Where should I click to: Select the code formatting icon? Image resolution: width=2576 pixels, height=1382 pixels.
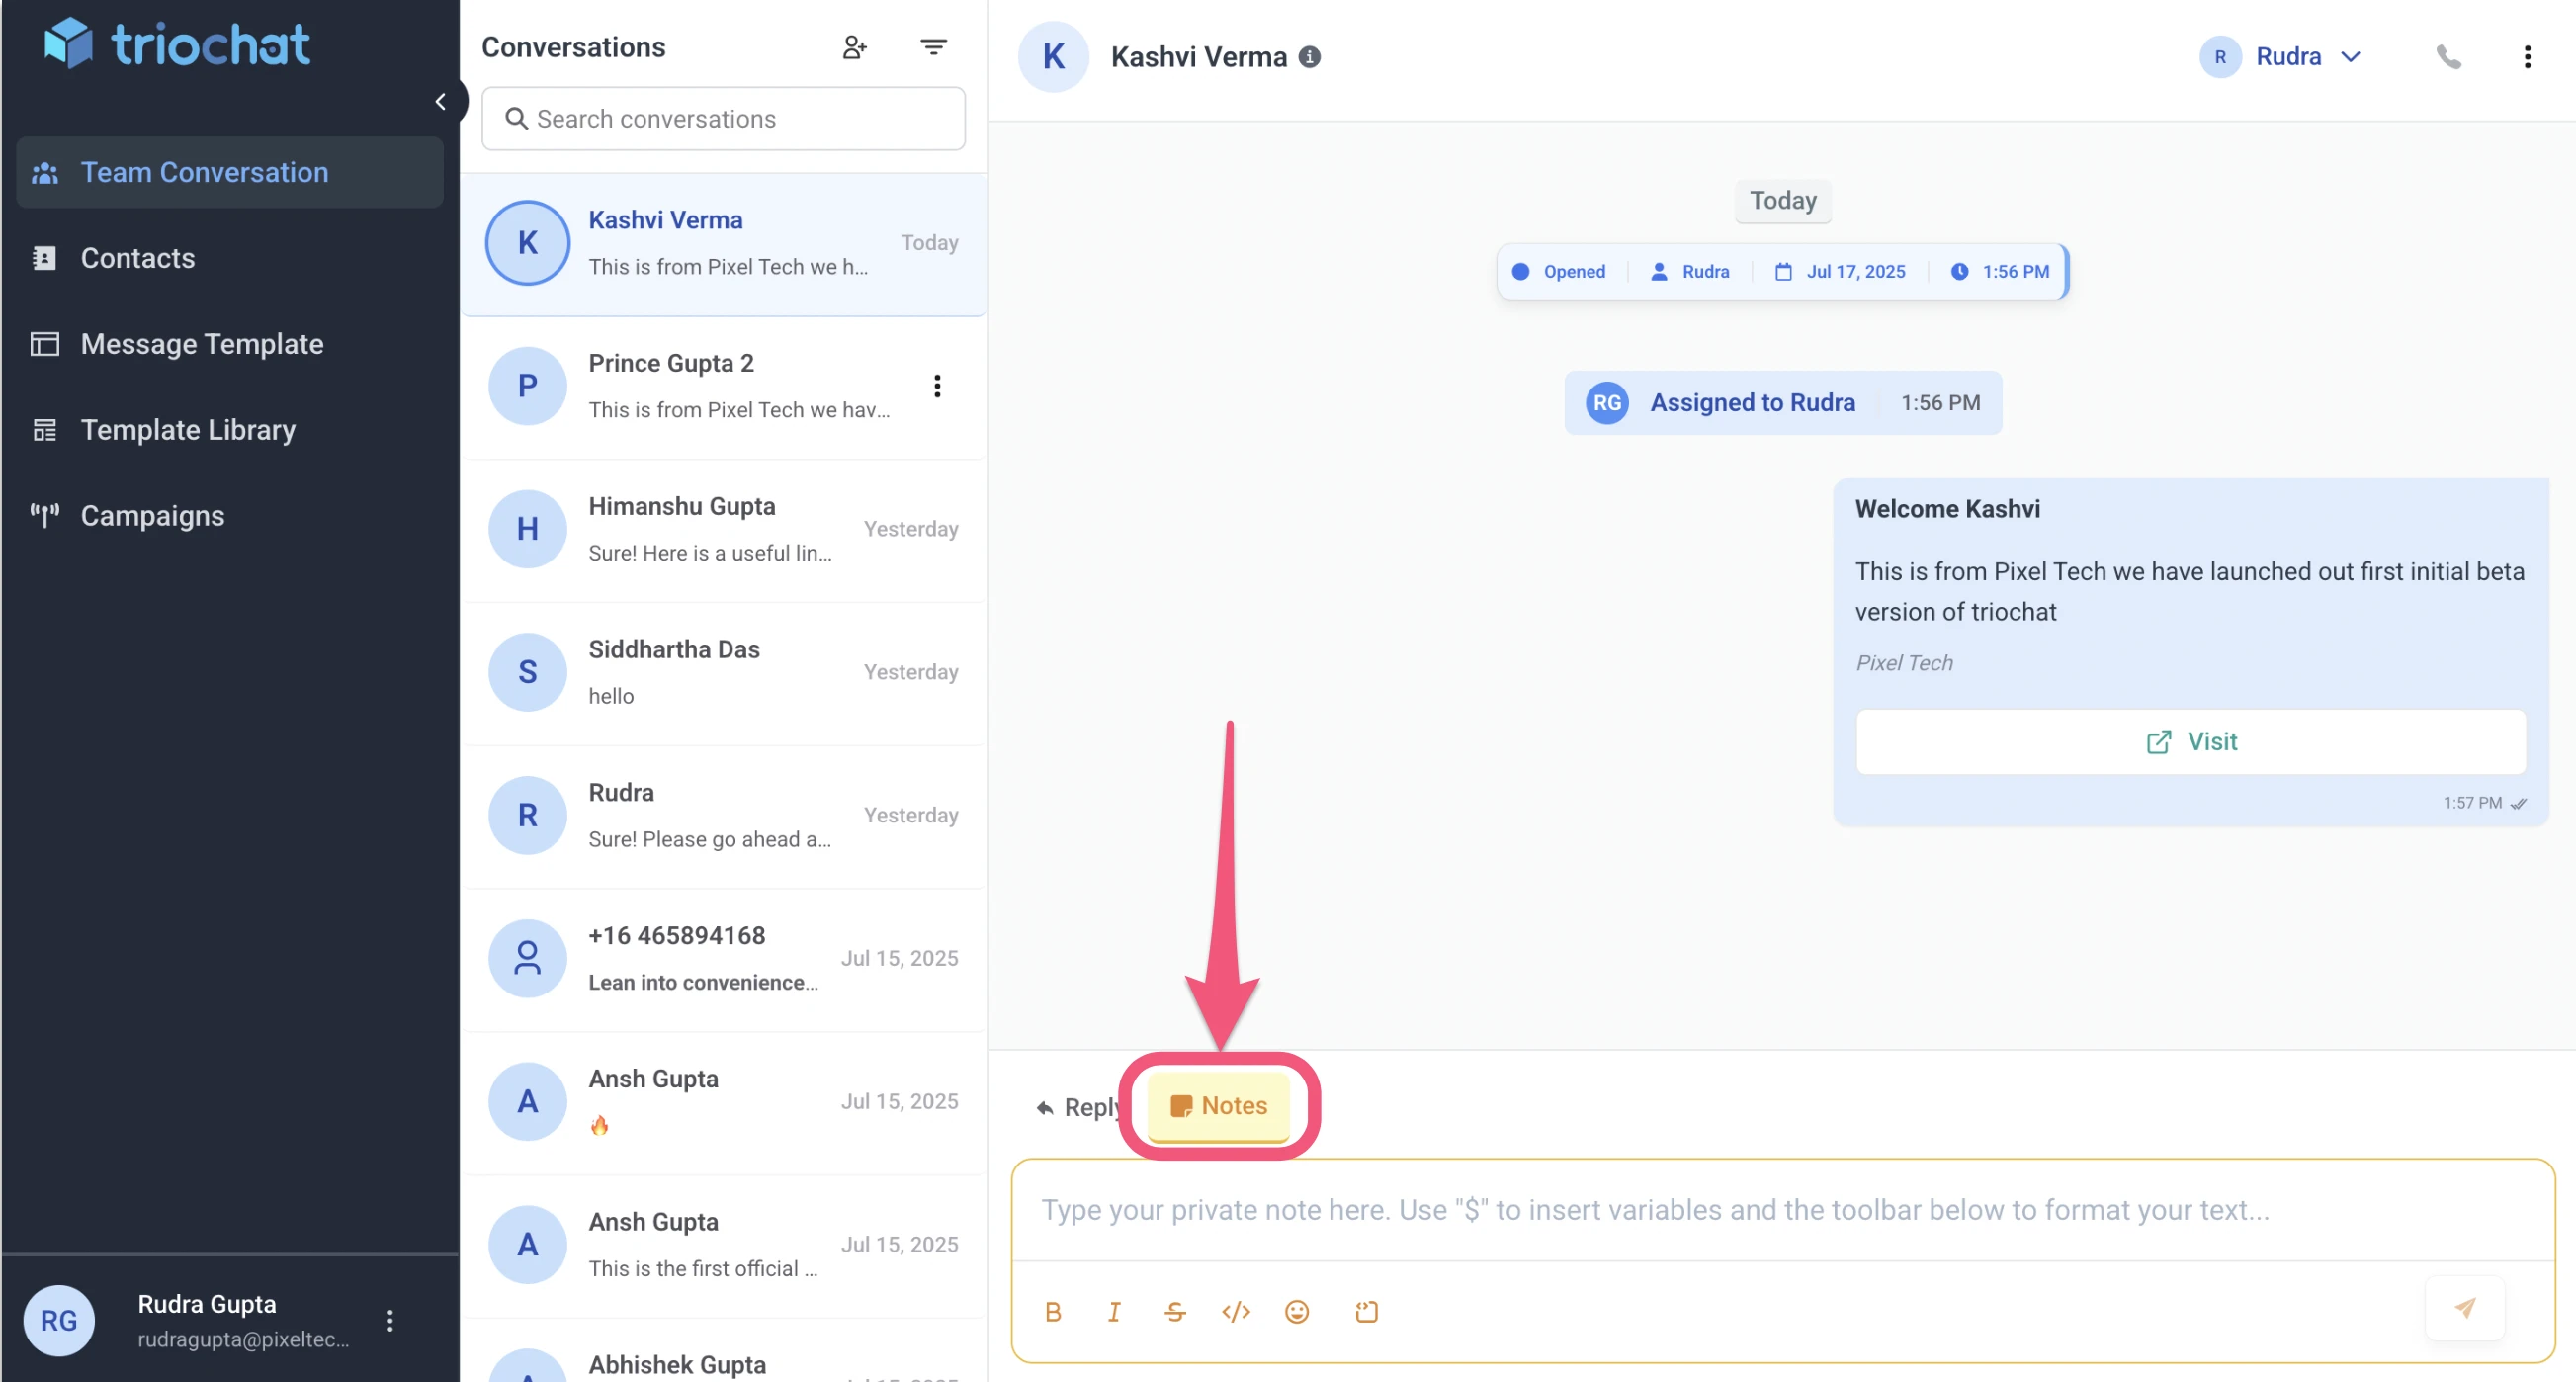[x=1236, y=1311]
